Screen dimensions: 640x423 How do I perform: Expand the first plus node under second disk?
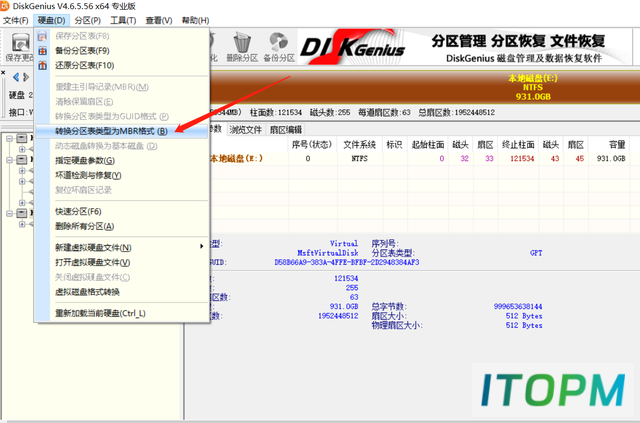click(x=22, y=171)
